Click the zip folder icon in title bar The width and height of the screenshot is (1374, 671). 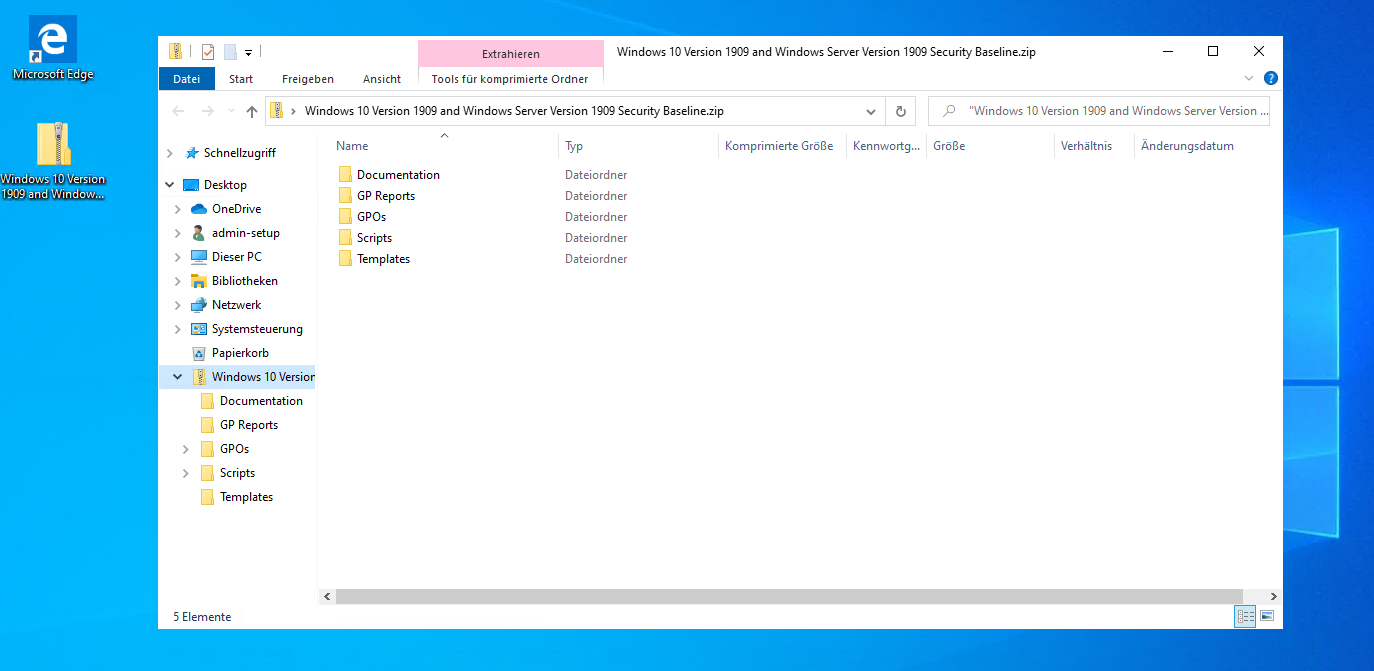click(x=176, y=52)
